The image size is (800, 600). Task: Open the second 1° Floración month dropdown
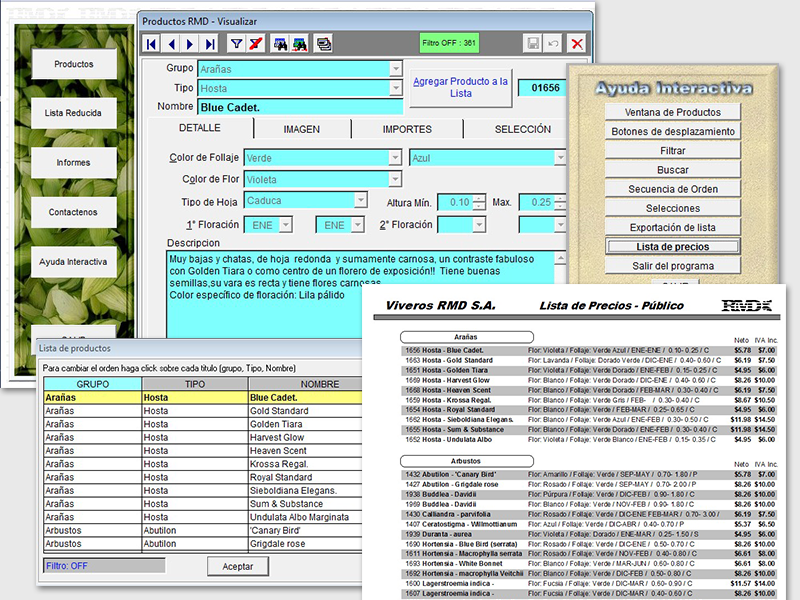pos(358,224)
